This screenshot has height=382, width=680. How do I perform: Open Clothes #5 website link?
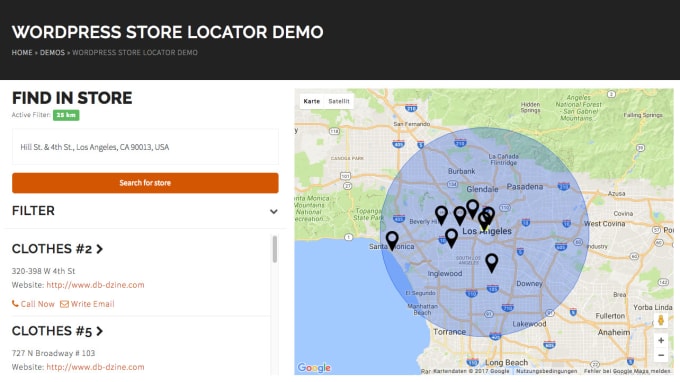click(x=95, y=367)
